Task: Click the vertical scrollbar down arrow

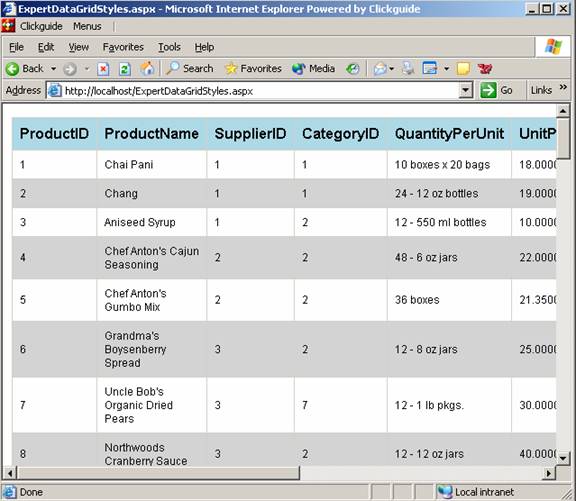Action: click(x=563, y=458)
